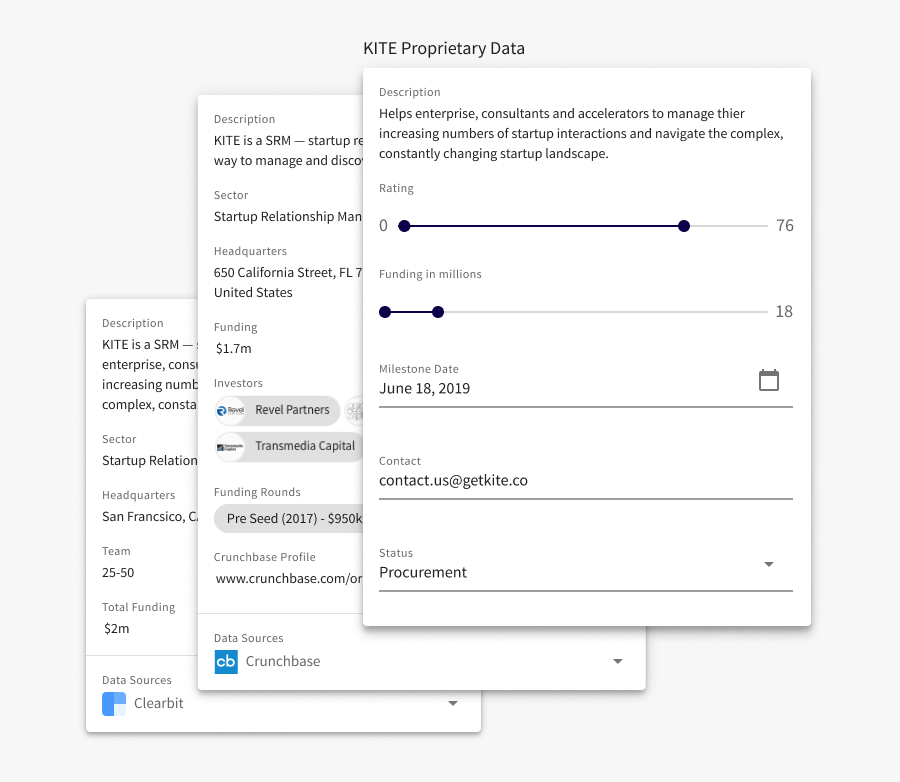Screen dimensions: 900x782
Task: Select the Revel Partners investor chip
Action: (277, 411)
